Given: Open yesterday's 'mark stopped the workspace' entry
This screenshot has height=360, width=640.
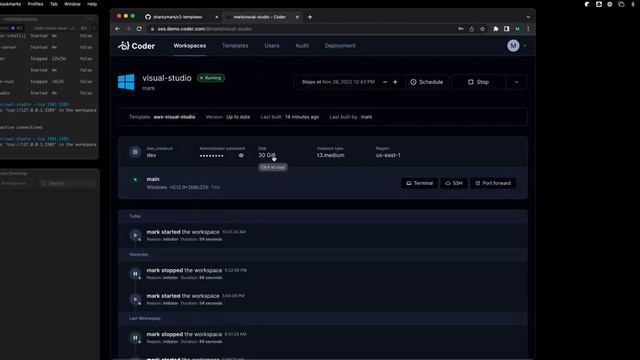Looking at the screenshot, I should 322,273.
